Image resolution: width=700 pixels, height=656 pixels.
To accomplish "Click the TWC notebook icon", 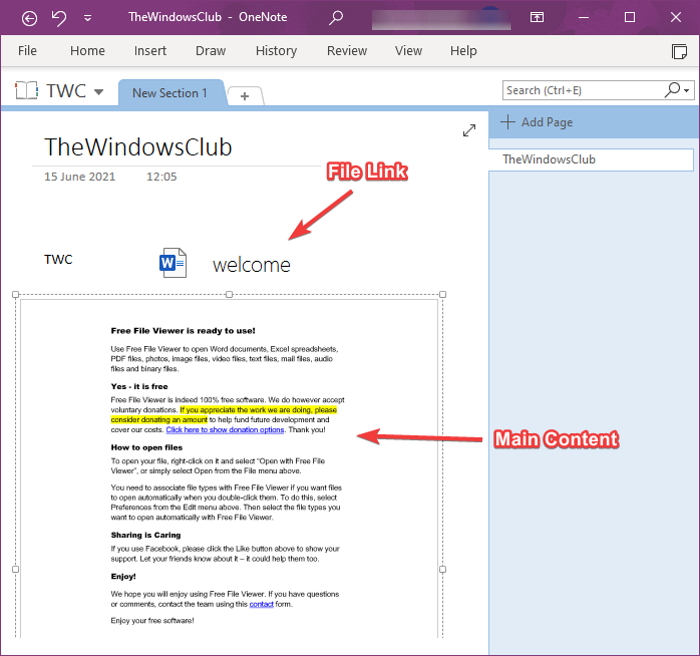I will (26, 90).
